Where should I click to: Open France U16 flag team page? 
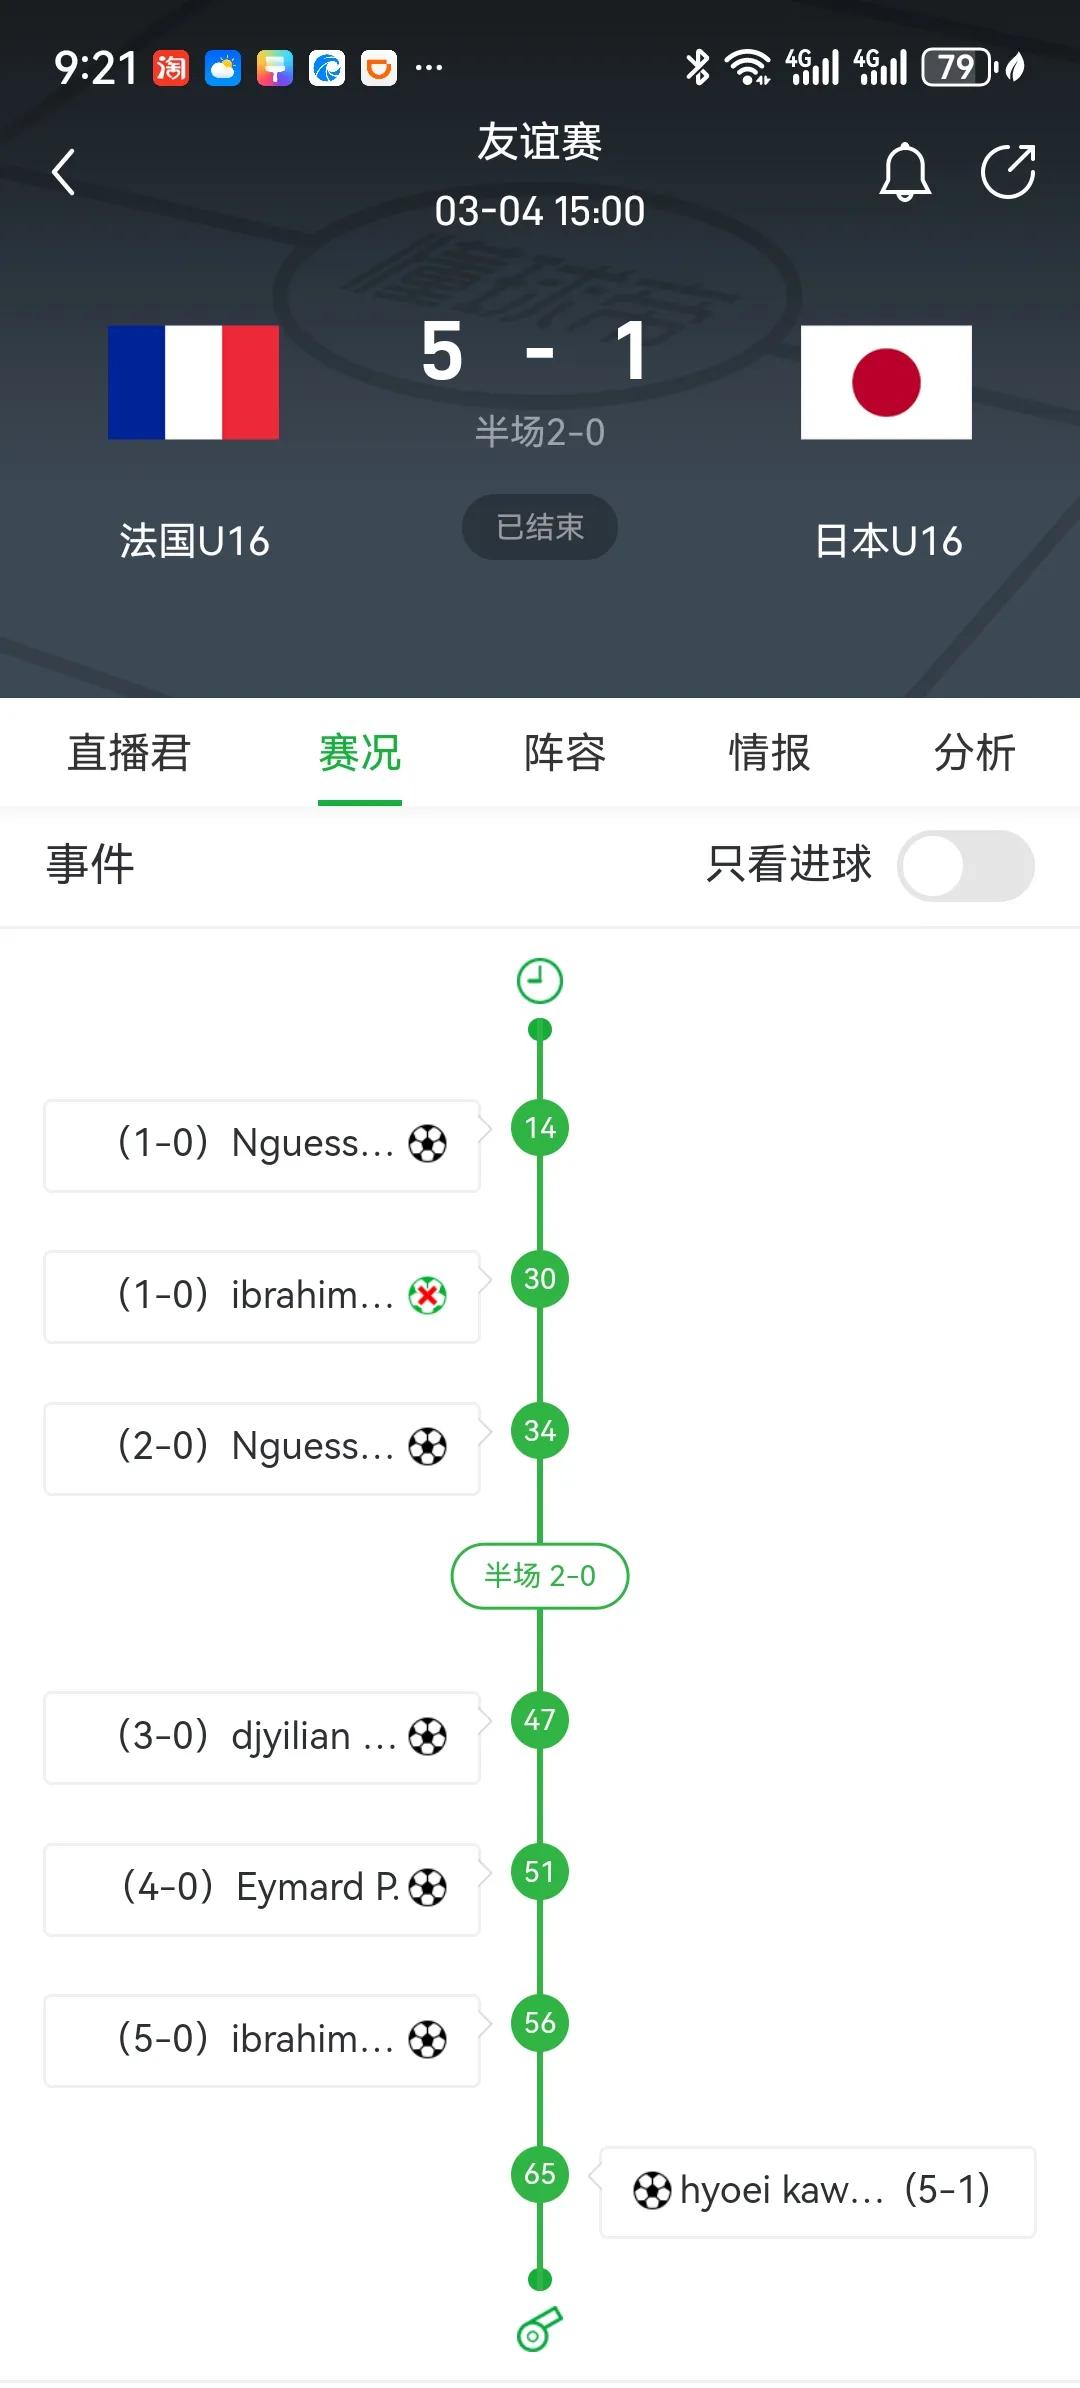[194, 382]
